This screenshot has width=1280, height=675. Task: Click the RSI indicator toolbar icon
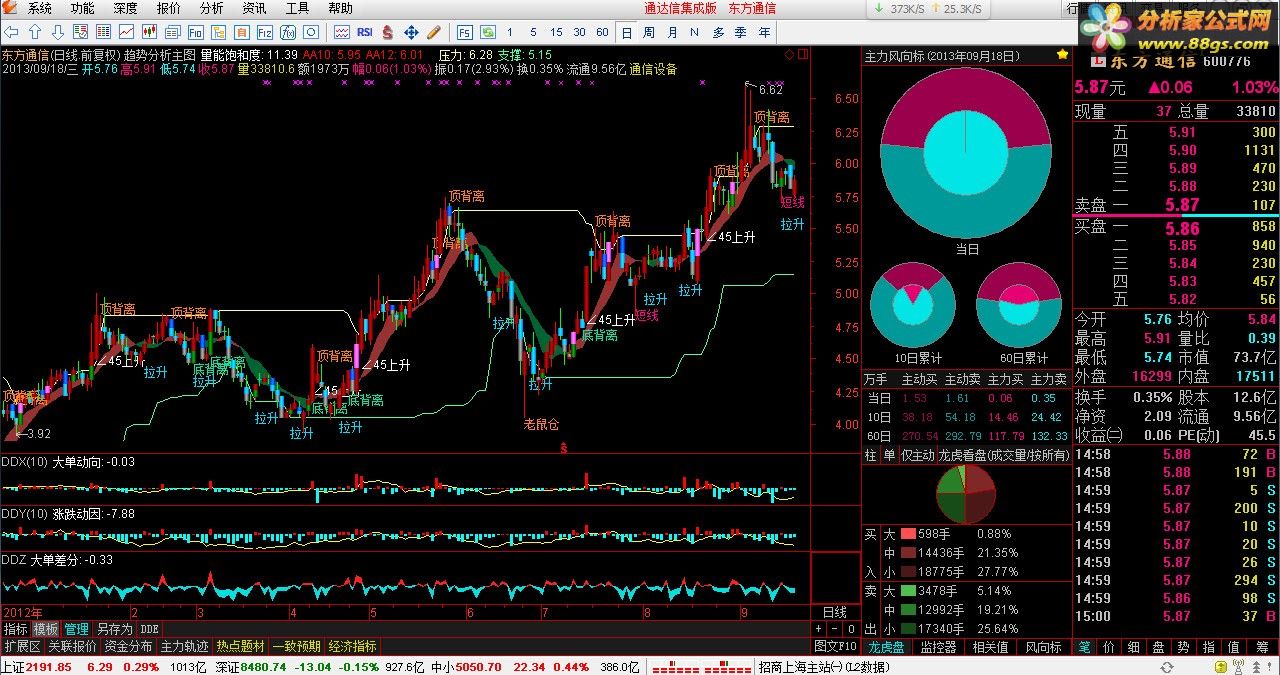[x=365, y=32]
